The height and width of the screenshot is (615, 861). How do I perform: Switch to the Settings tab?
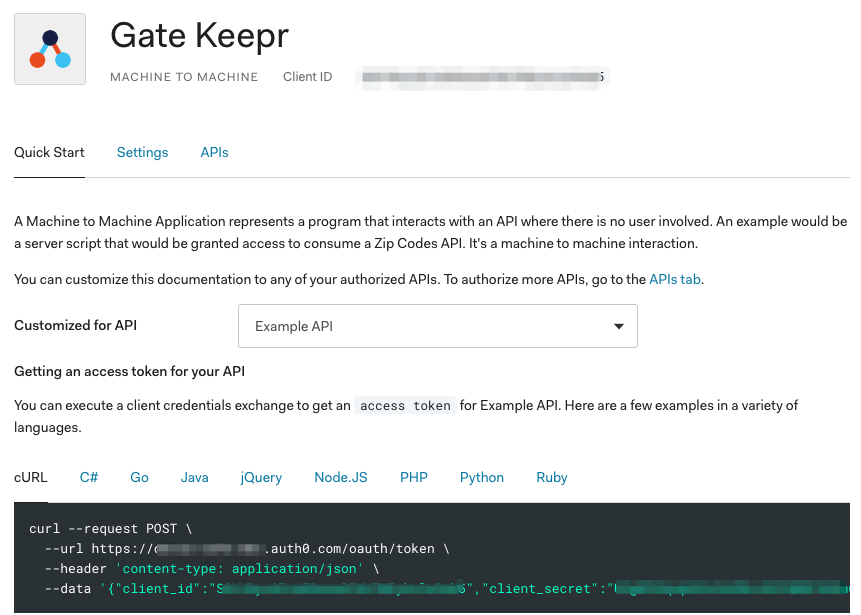tap(142, 152)
